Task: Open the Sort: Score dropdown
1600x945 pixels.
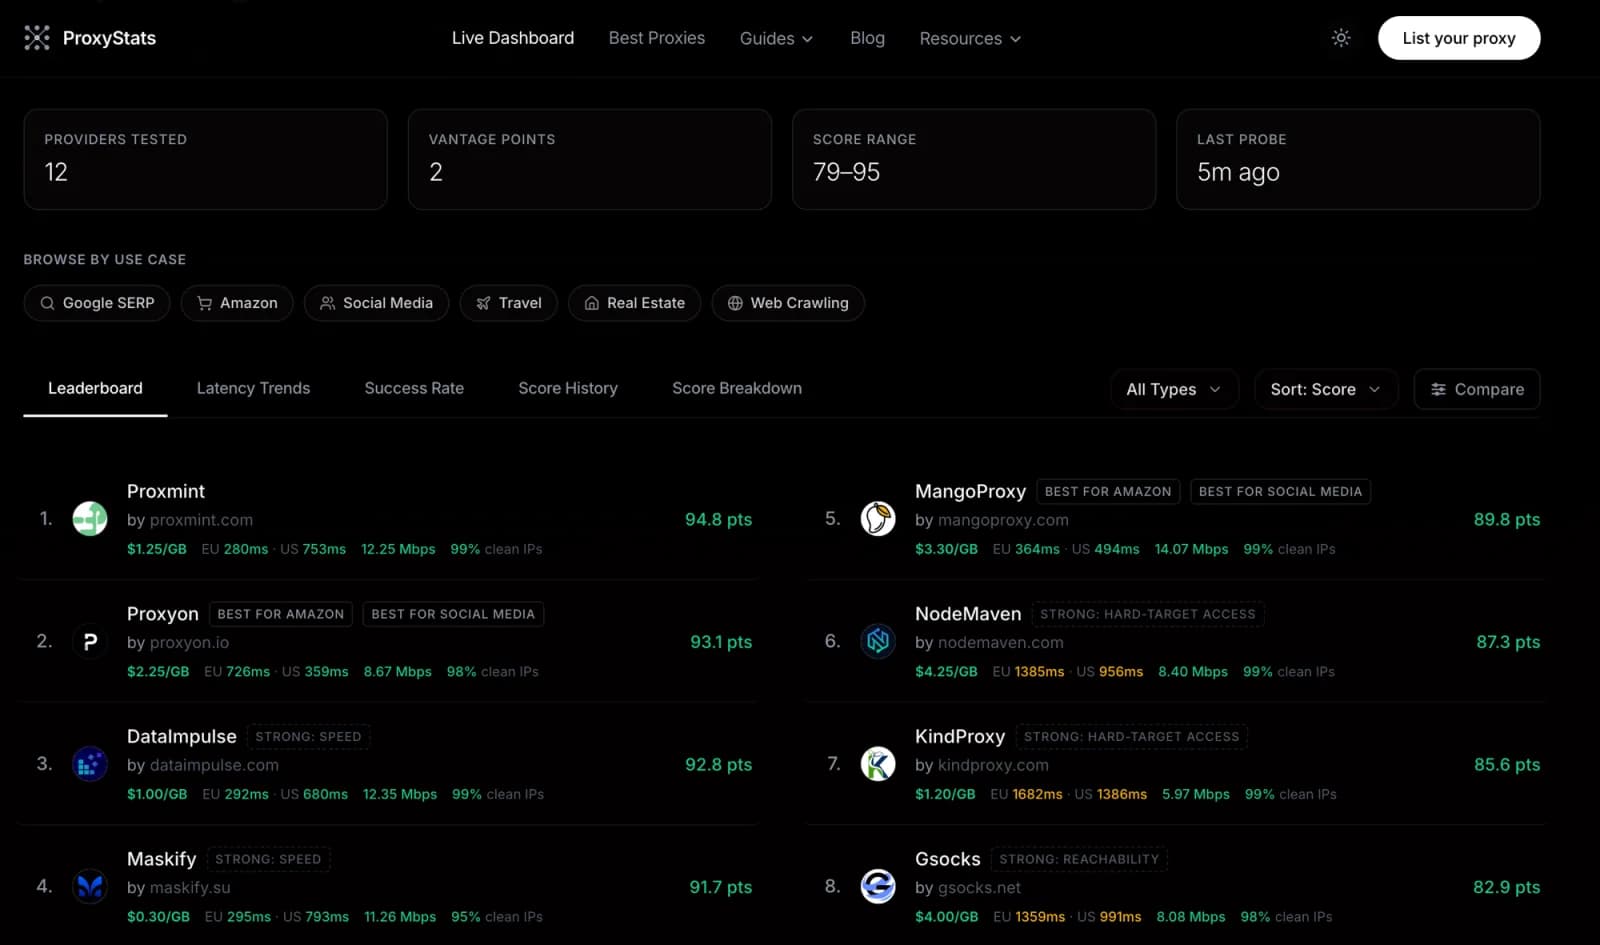Action: pos(1325,389)
